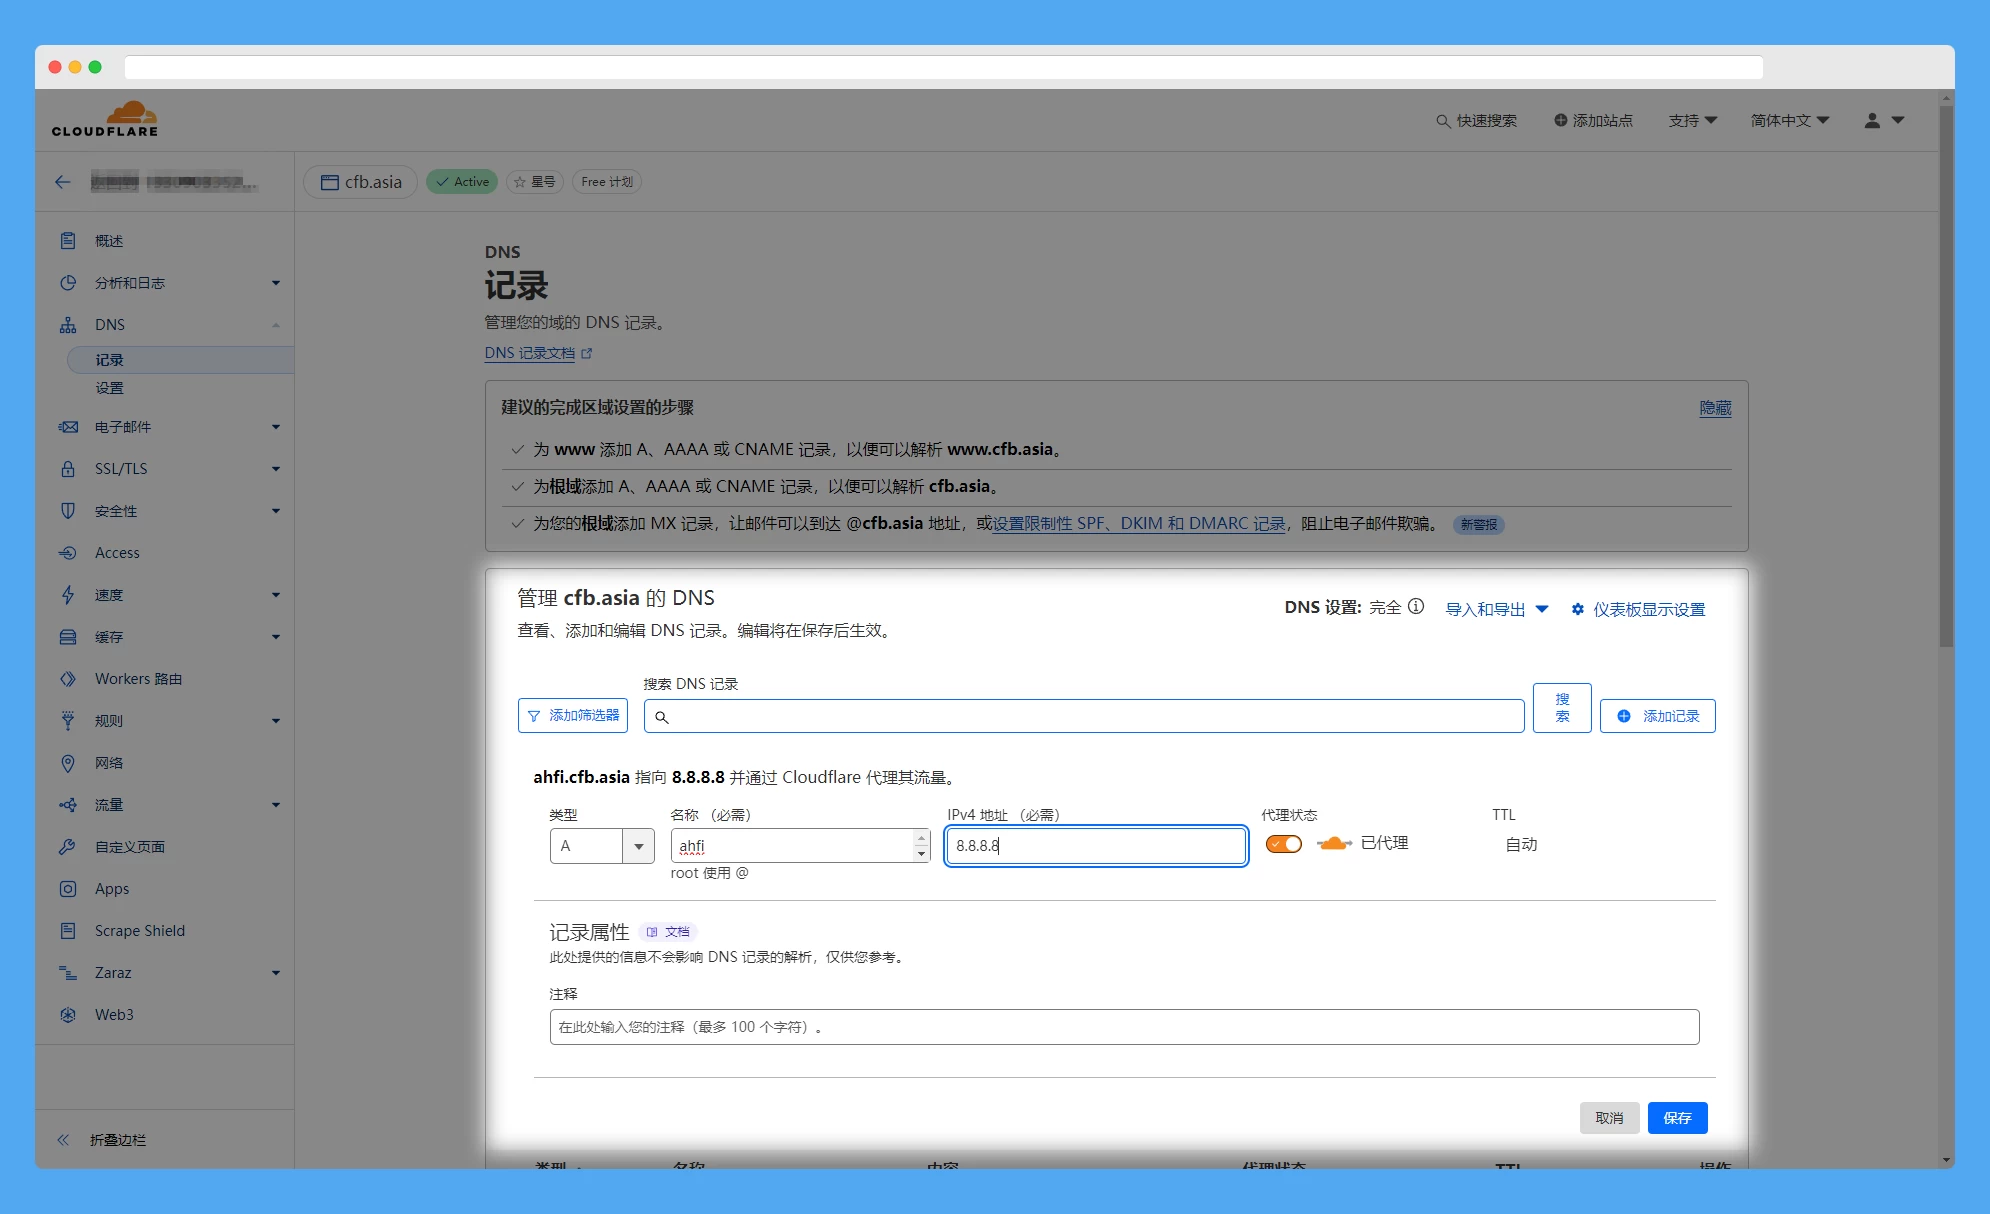Click the DNS settings info icon
The width and height of the screenshot is (1990, 1214).
point(1416,607)
